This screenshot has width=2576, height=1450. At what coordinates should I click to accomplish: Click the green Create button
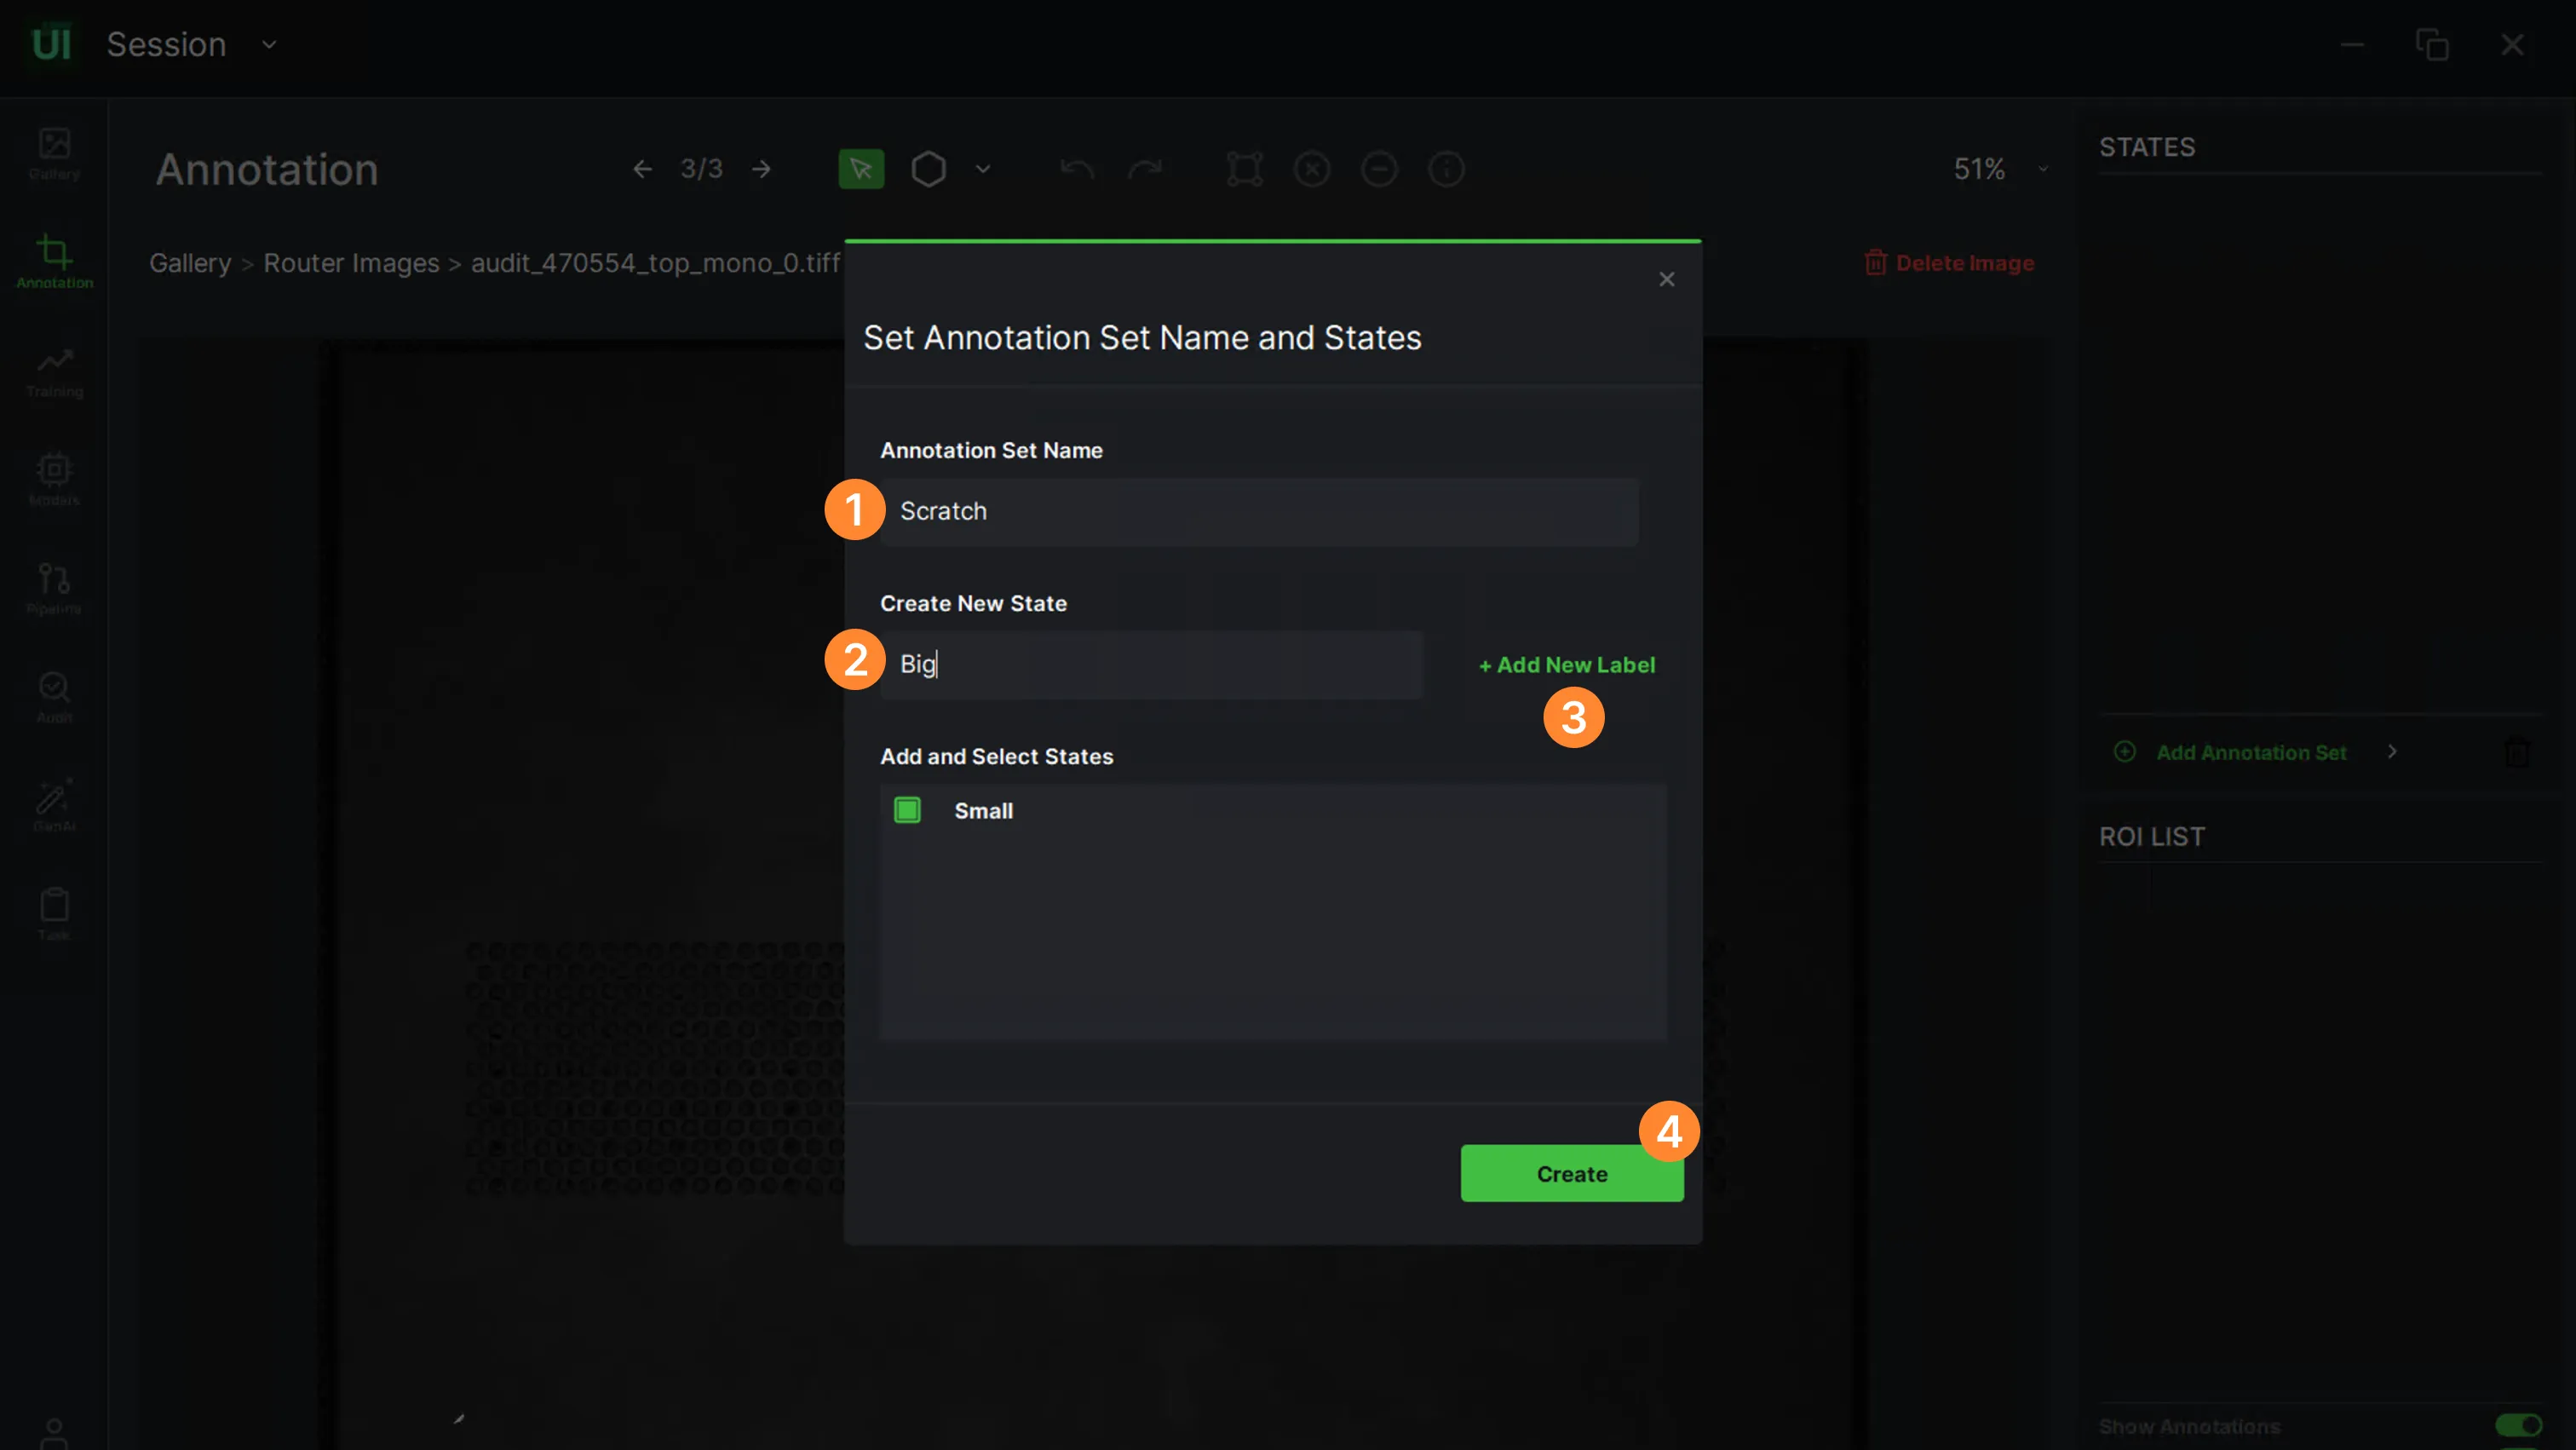[1572, 1174]
